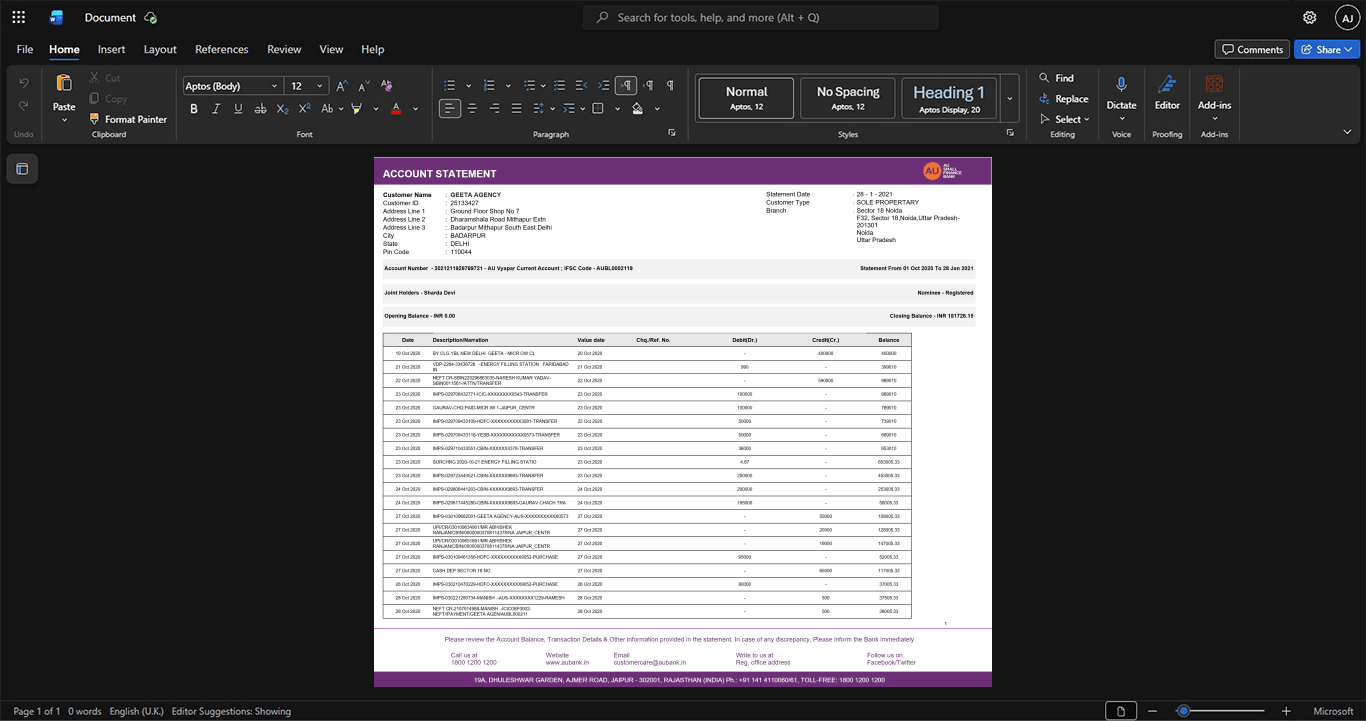The height and width of the screenshot is (721, 1366).
Task: Open the font size 12 dropdown
Action: (321, 86)
